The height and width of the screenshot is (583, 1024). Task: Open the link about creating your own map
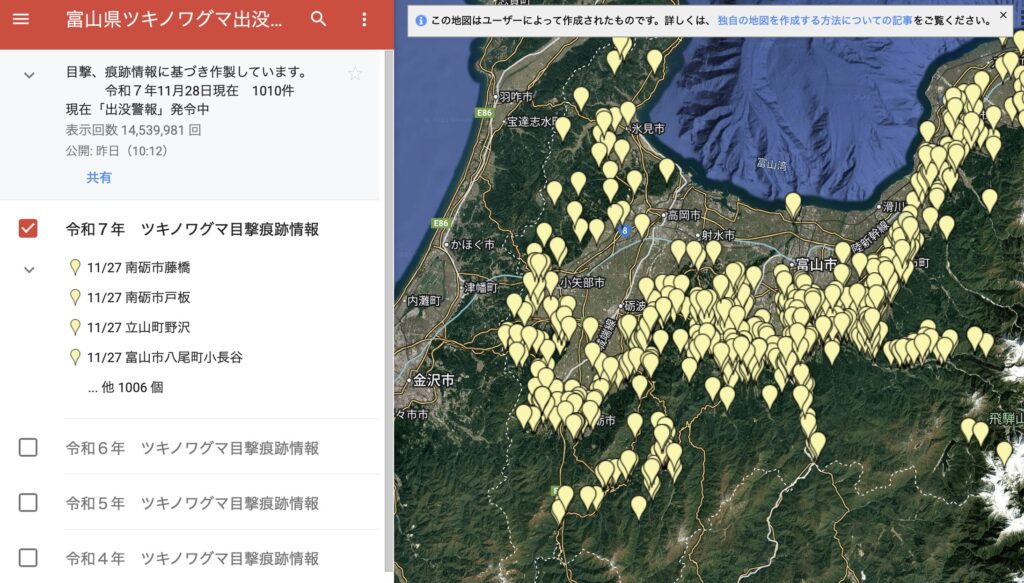[x=814, y=20]
